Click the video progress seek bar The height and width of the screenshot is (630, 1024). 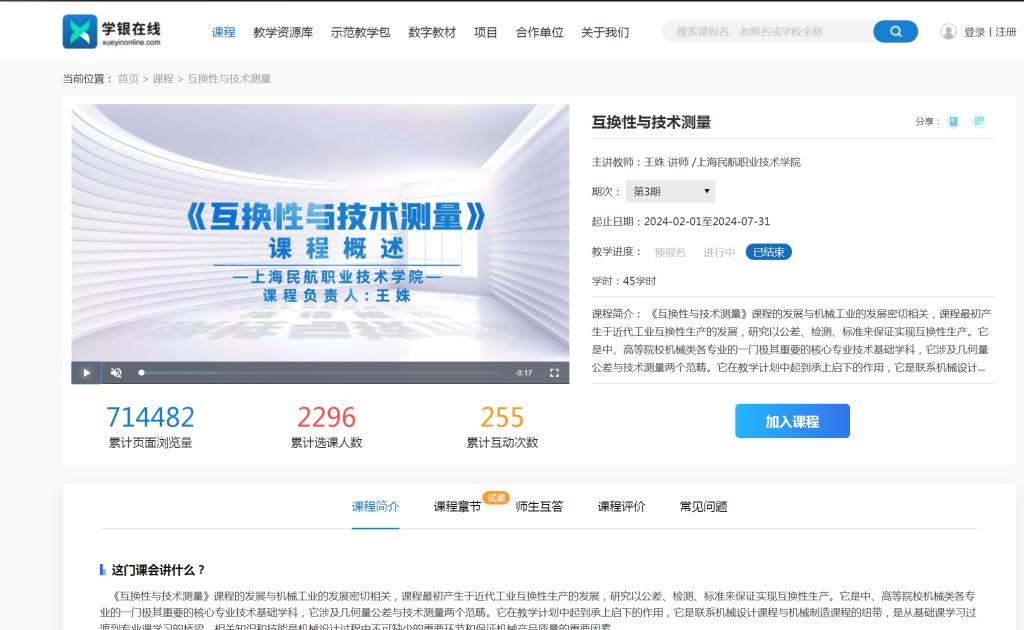tap(320, 373)
